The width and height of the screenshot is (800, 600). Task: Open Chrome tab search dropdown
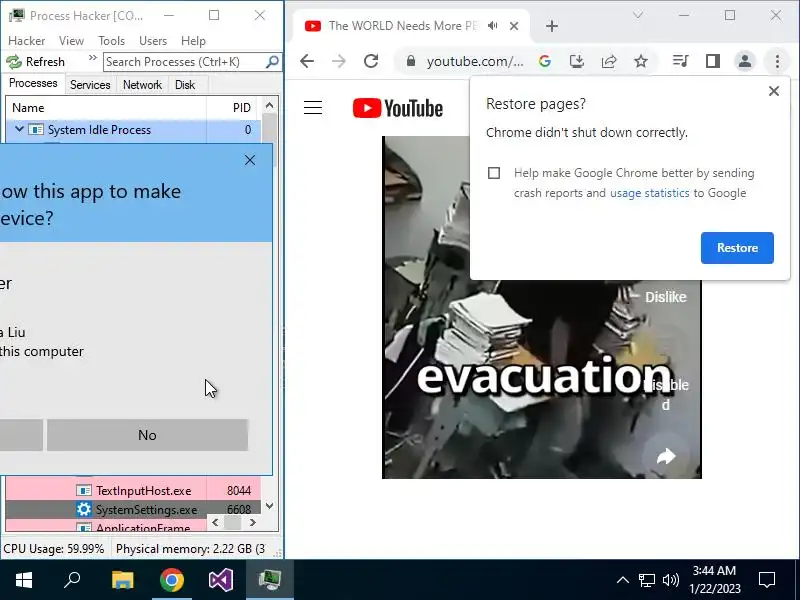(638, 15)
